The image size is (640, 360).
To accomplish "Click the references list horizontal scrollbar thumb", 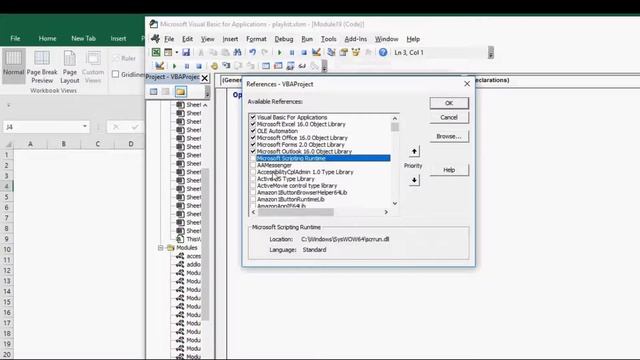I will tap(296, 212).
